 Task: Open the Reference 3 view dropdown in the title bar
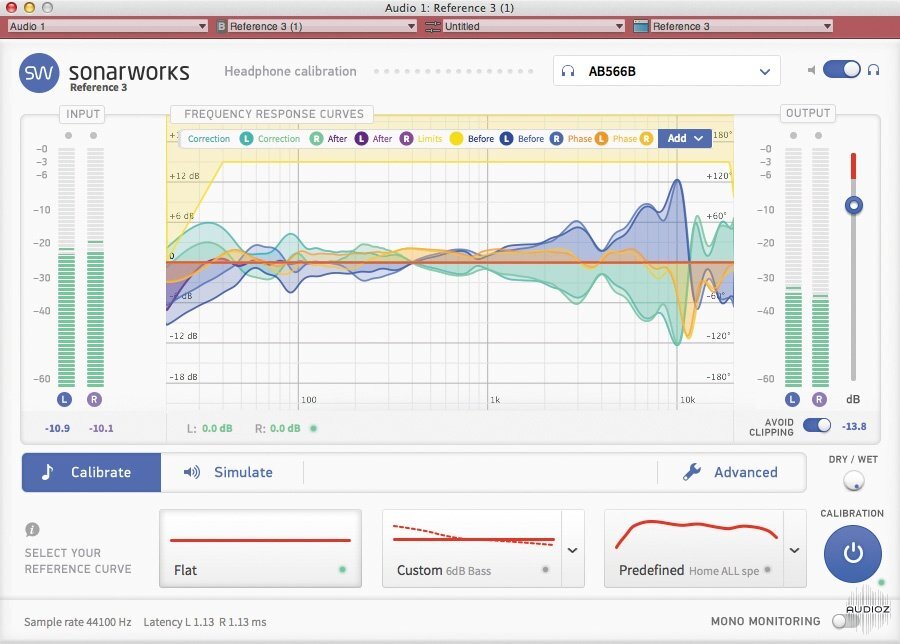(742, 26)
